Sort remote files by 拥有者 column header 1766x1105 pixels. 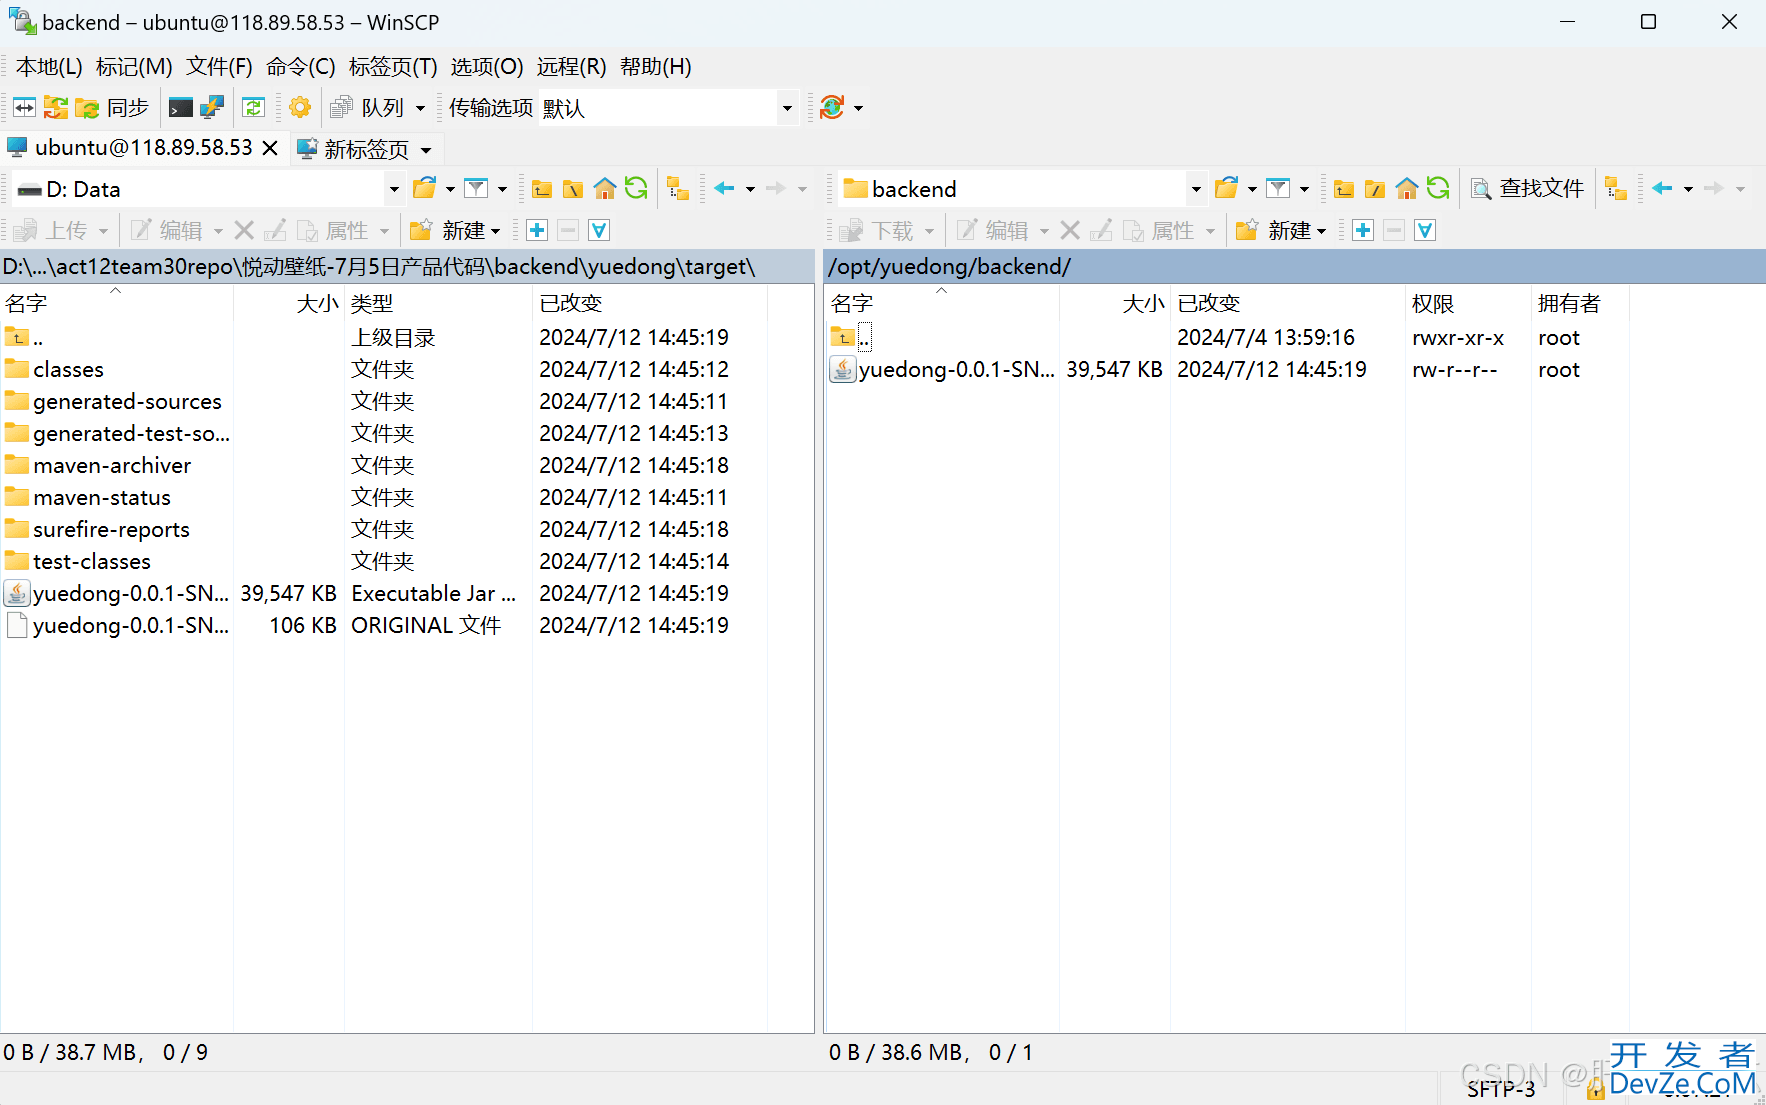click(x=1579, y=303)
